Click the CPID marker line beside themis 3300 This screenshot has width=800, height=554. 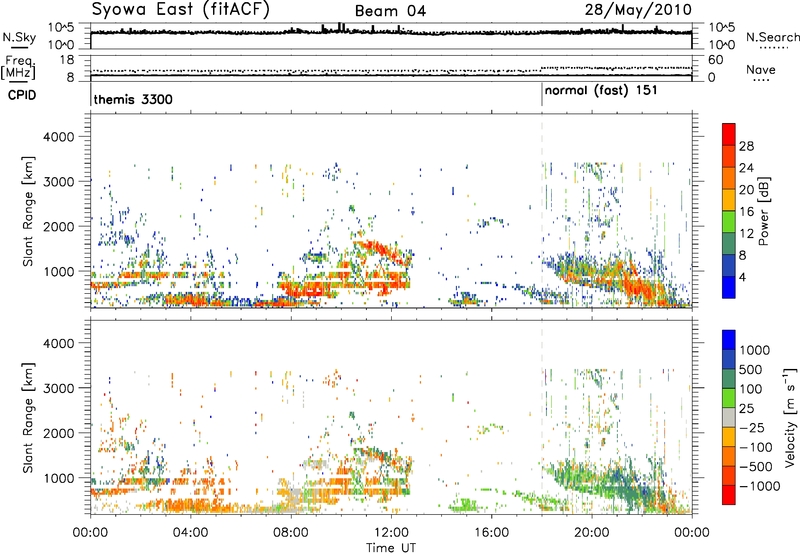[x=91, y=95]
